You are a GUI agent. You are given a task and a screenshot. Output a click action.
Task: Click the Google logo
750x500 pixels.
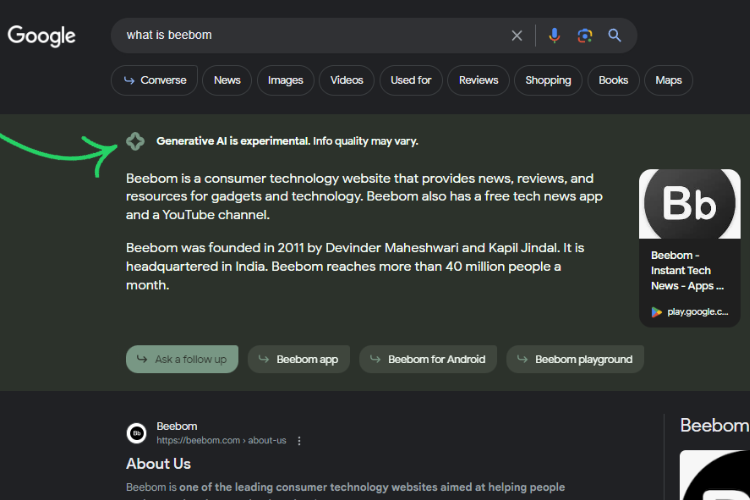click(x=41, y=35)
